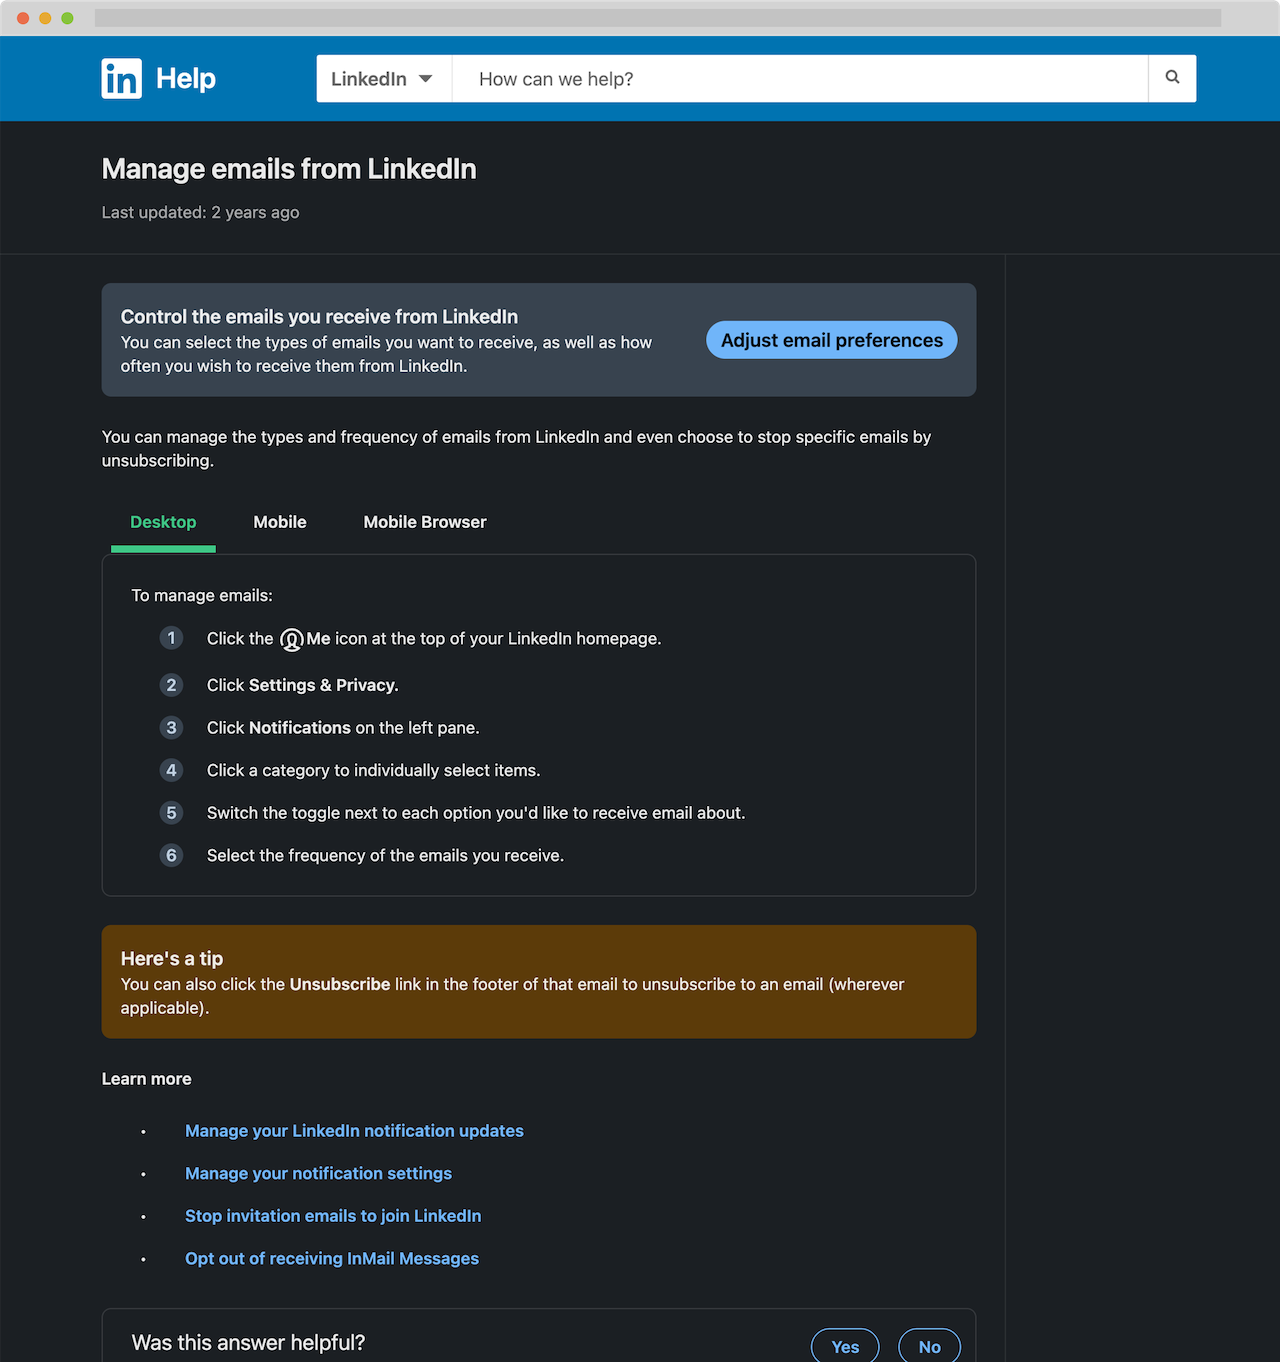
Task: Switch to the Mobile Browser tab
Action: (424, 522)
